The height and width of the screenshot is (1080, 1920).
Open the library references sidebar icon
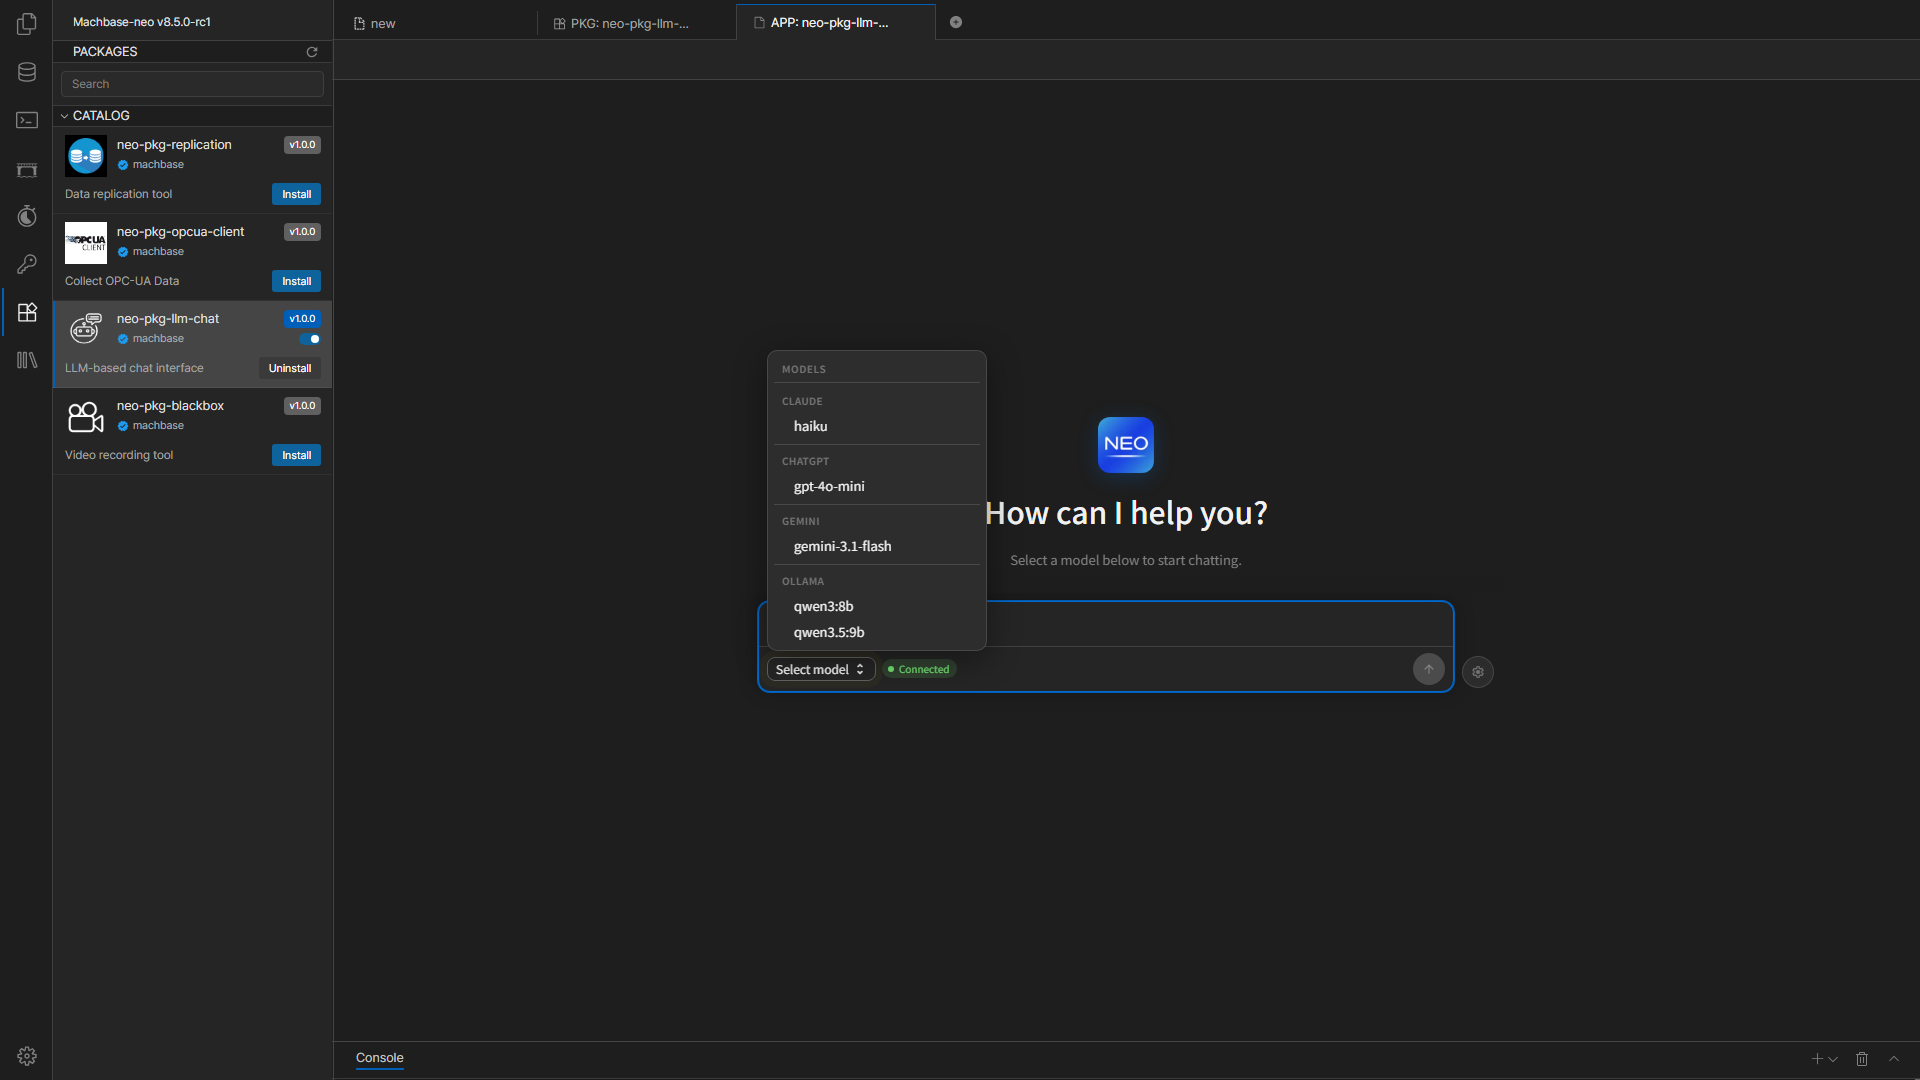point(27,360)
